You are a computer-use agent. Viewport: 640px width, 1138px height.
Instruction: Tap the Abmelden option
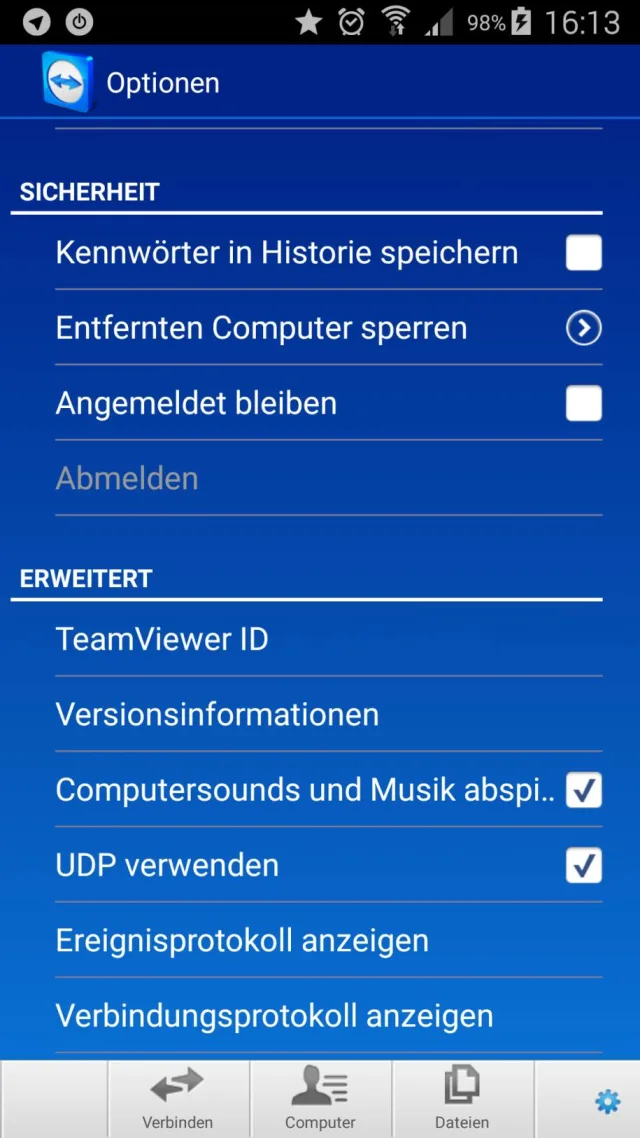point(127,479)
